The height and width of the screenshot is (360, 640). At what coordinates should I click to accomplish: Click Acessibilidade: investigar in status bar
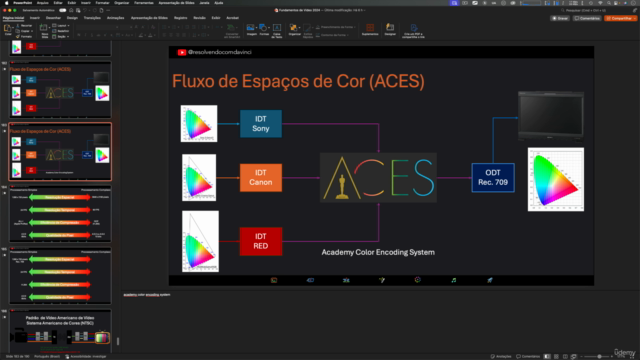86,356
